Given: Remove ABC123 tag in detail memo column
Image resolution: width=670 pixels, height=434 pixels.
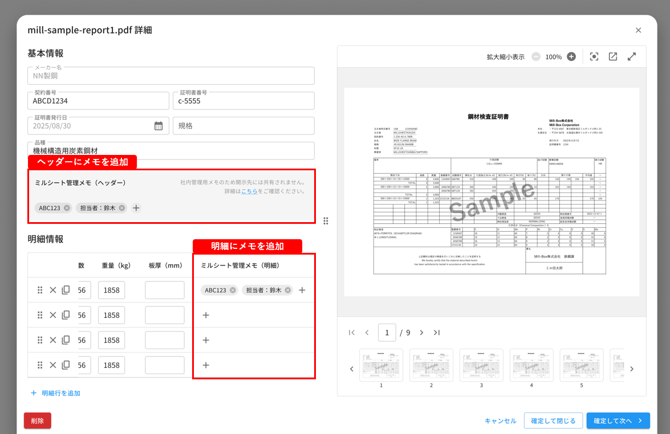Looking at the screenshot, I should tap(232, 290).
